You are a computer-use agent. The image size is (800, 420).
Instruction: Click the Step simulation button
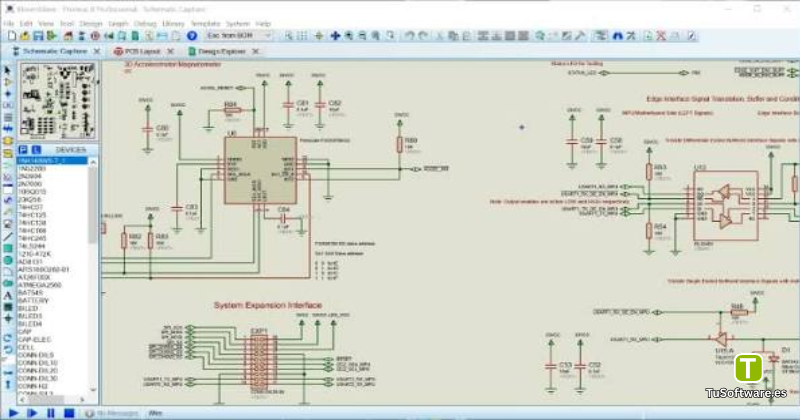coord(32,413)
